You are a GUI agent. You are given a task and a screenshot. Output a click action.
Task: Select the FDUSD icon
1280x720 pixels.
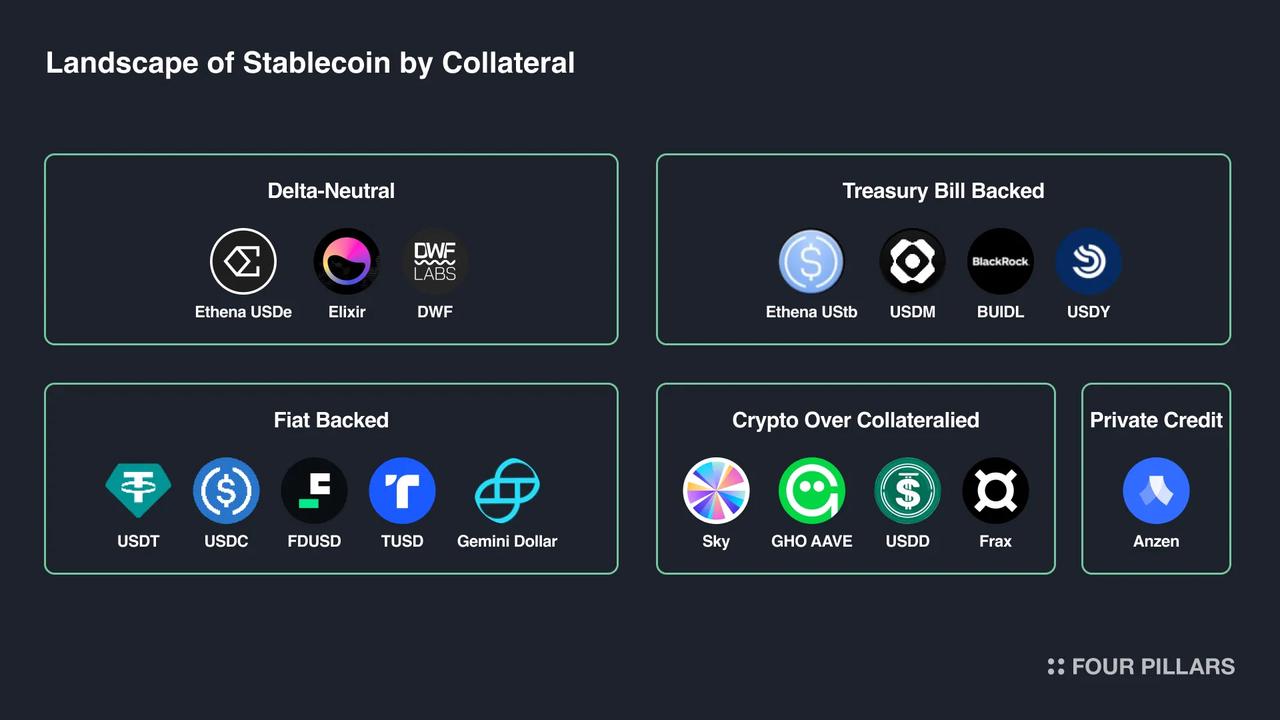click(314, 491)
